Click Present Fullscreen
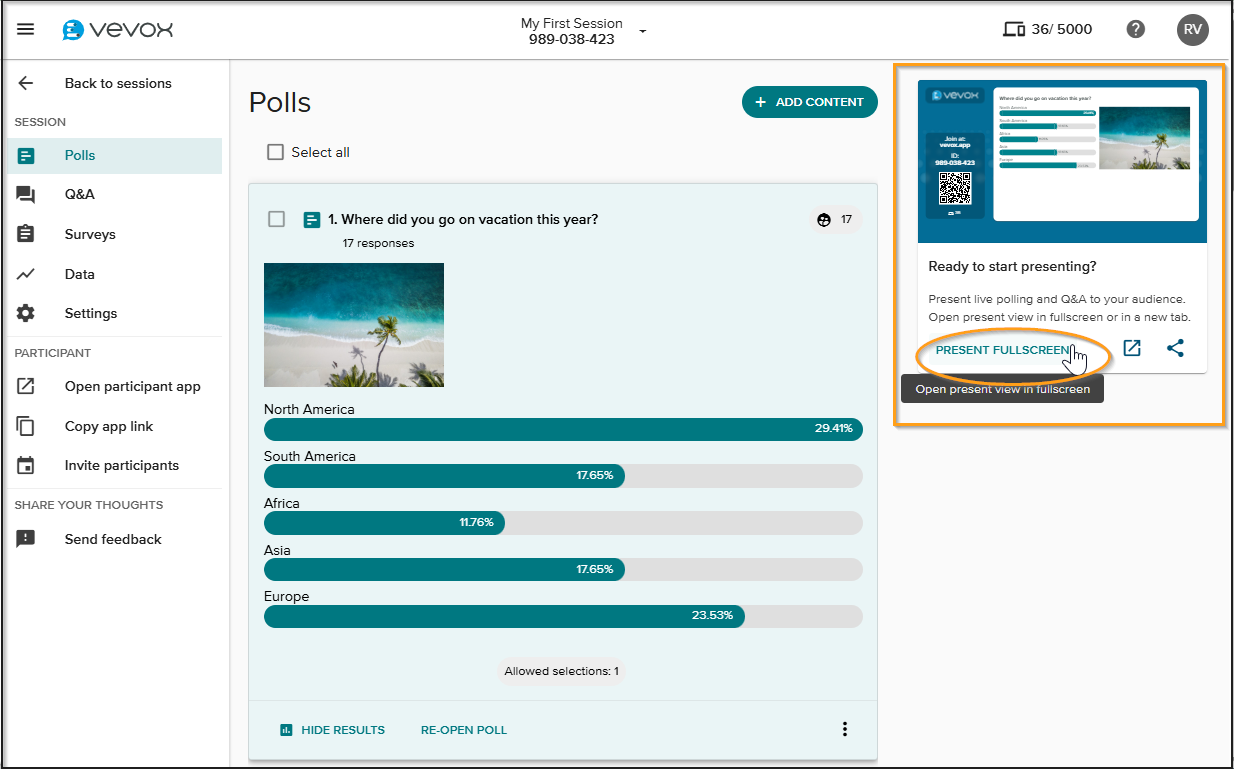The height and width of the screenshot is (769, 1234). coord(1002,350)
